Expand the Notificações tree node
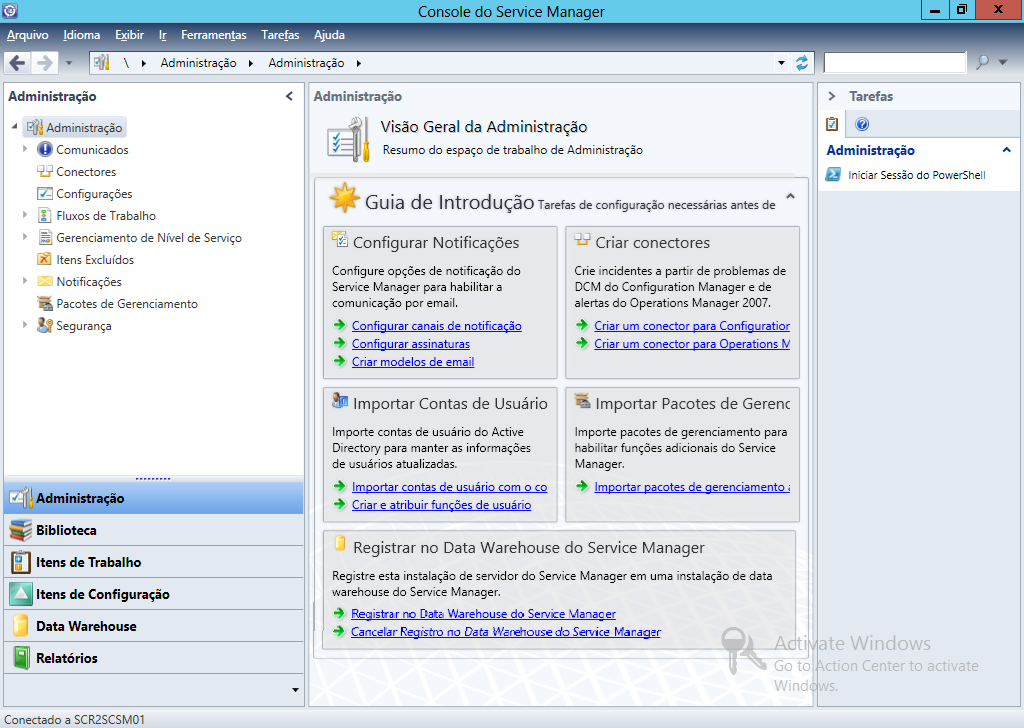This screenshot has width=1024, height=728. [25, 281]
